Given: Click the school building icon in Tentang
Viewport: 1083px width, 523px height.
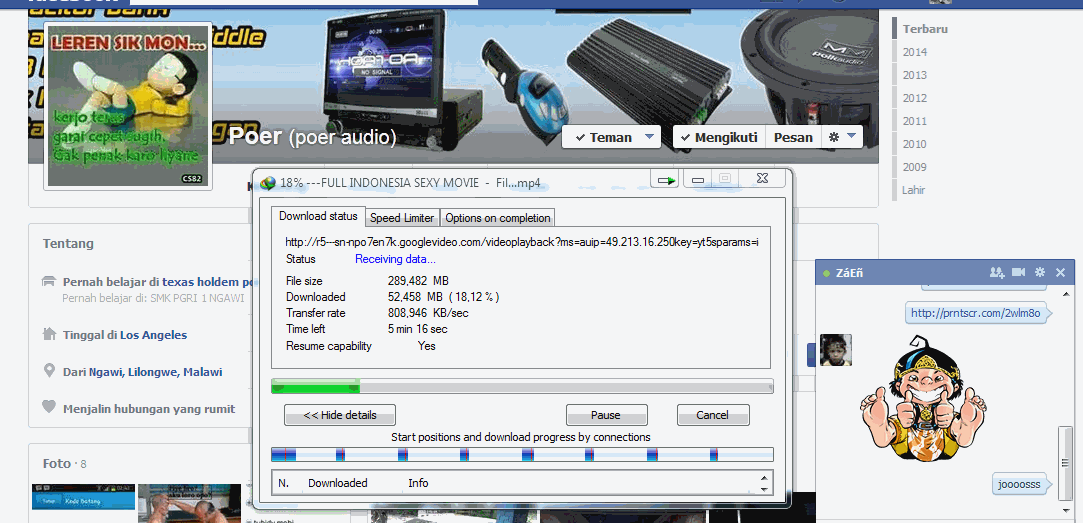Looking at the screenshot, I should pyautogui.click(x=48, y=280).
